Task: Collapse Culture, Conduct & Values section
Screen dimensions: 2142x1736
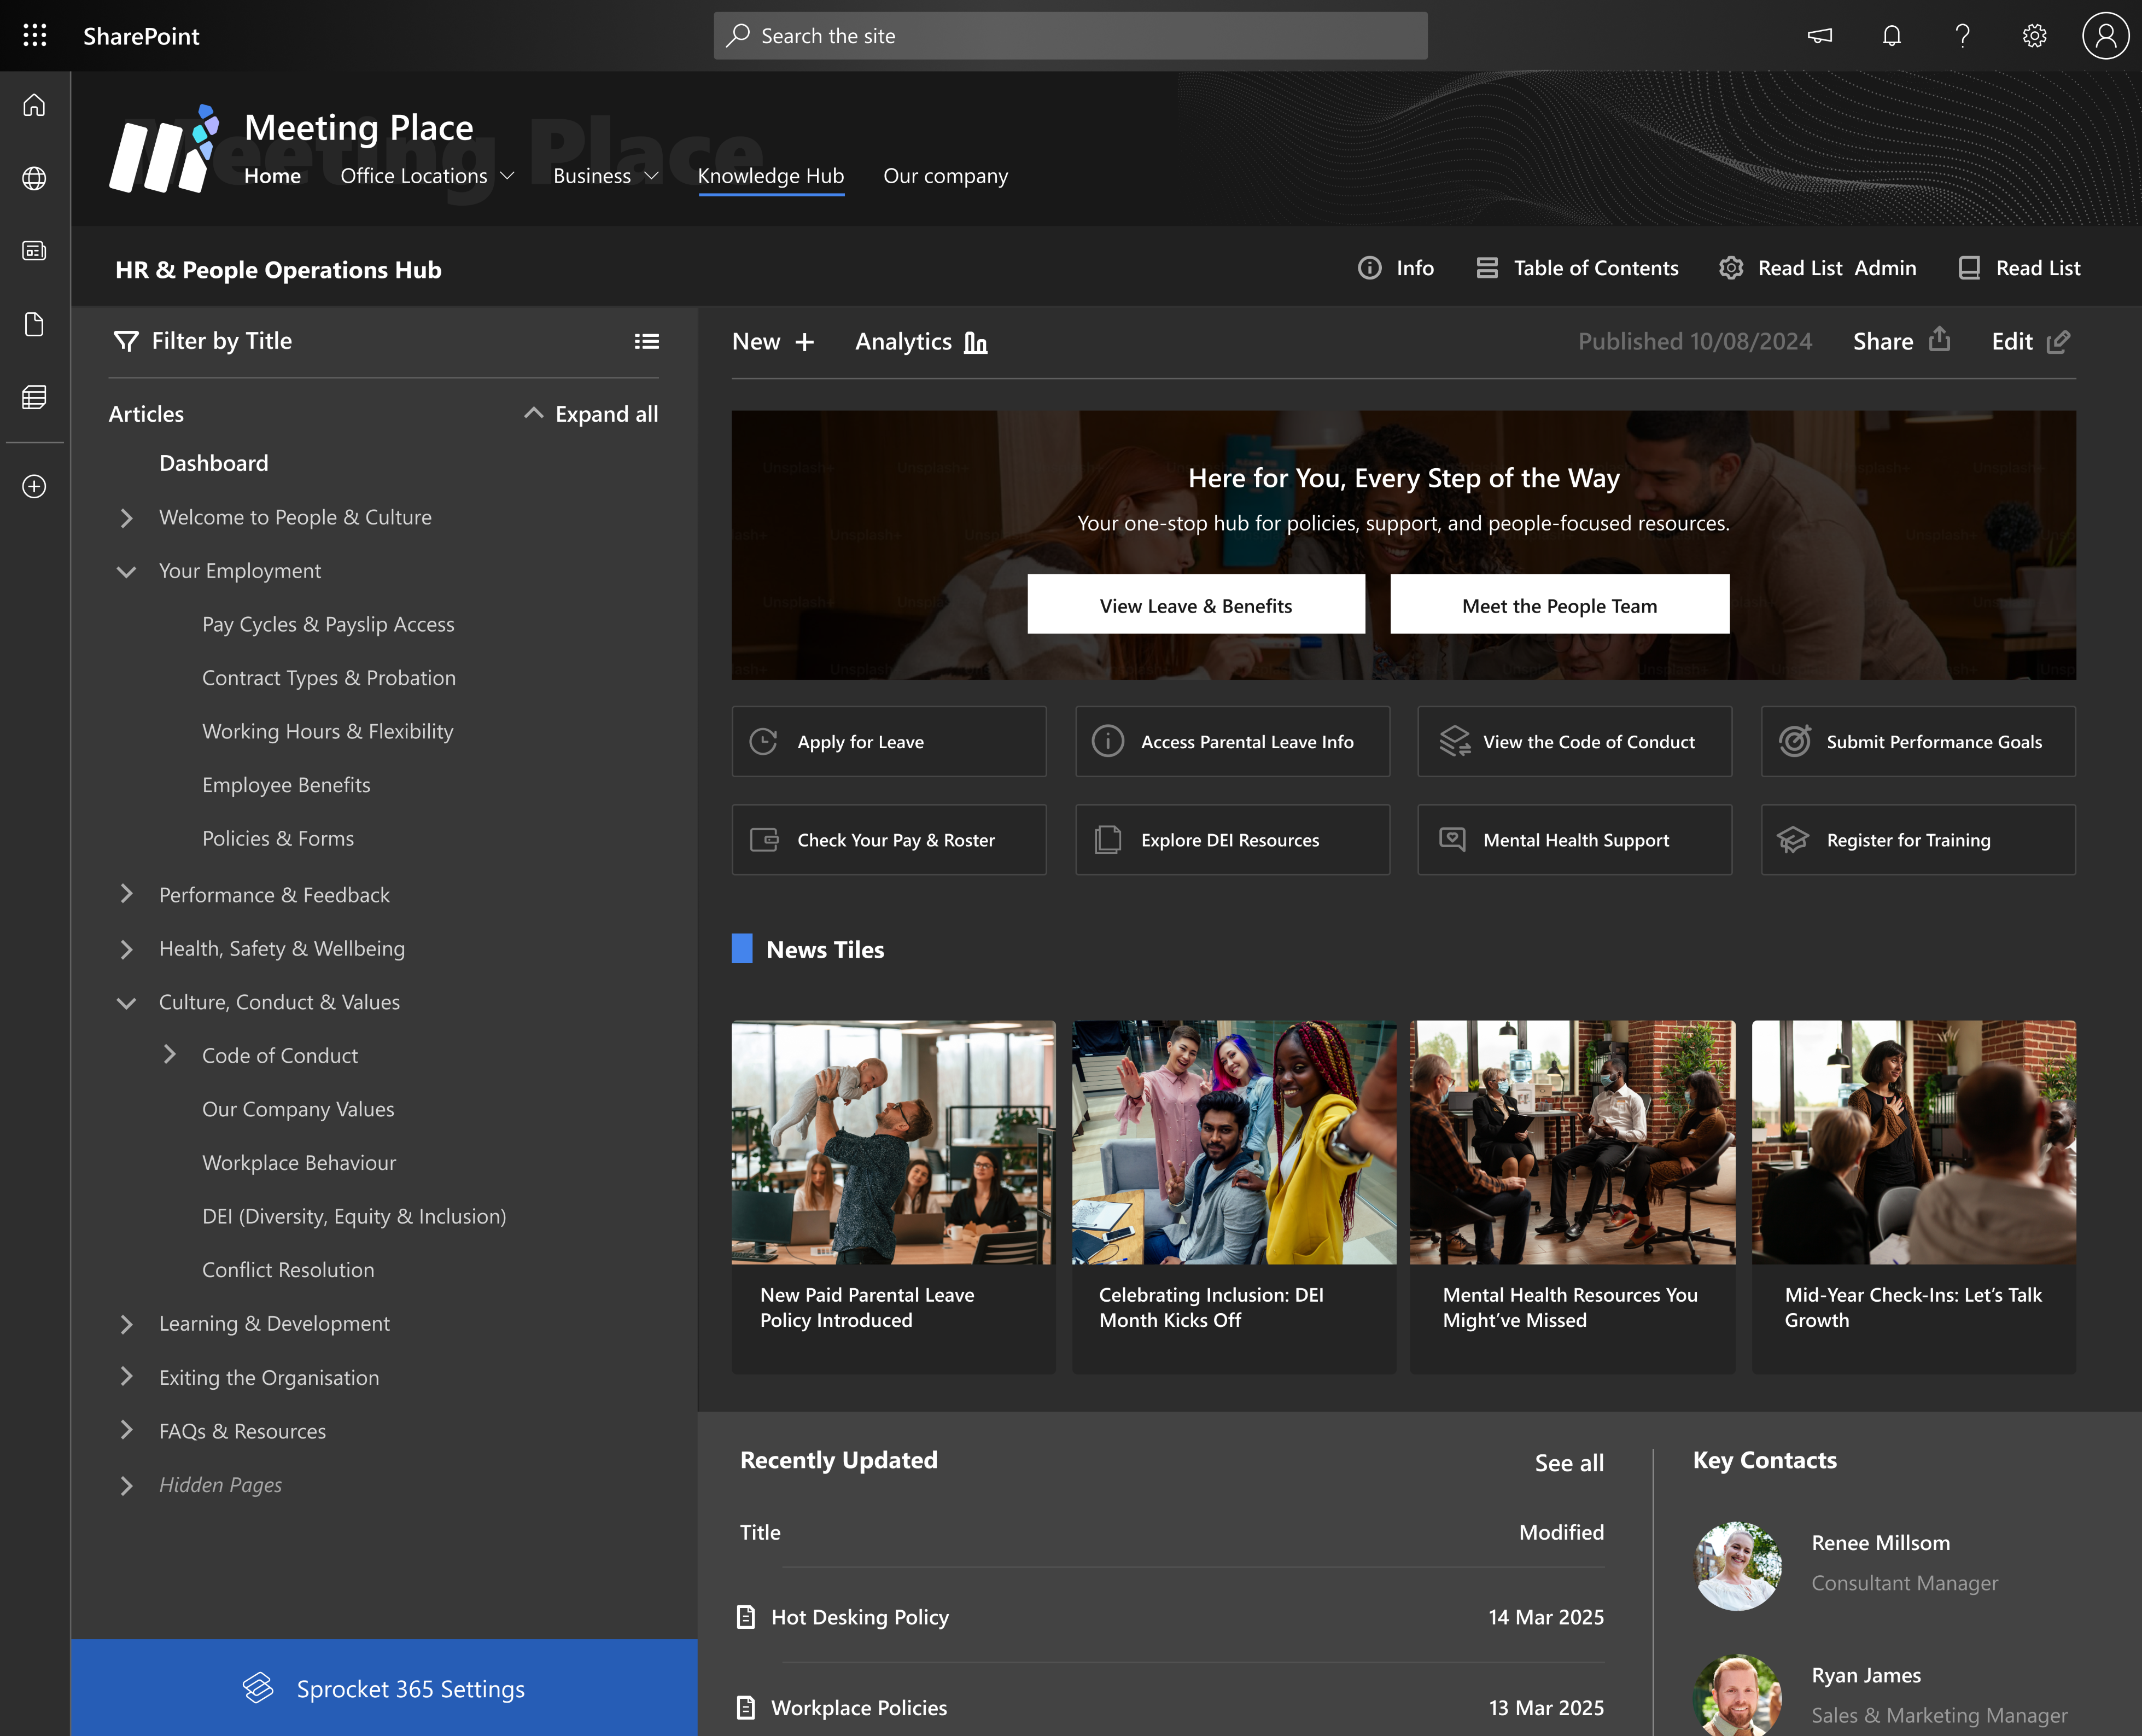Action: click(x=126, y=1003)
